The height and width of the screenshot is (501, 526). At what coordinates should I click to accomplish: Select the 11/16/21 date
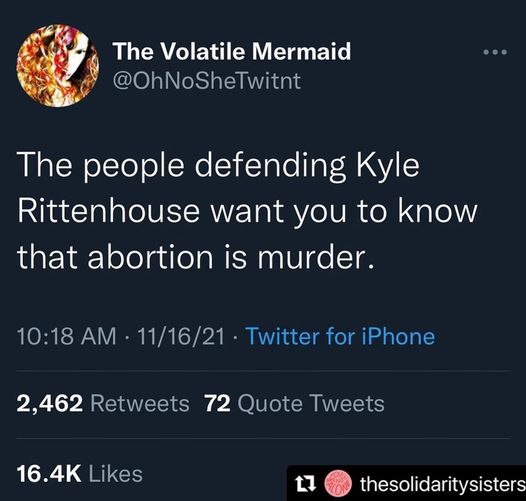pyautogui.click(x=180, y=337)
